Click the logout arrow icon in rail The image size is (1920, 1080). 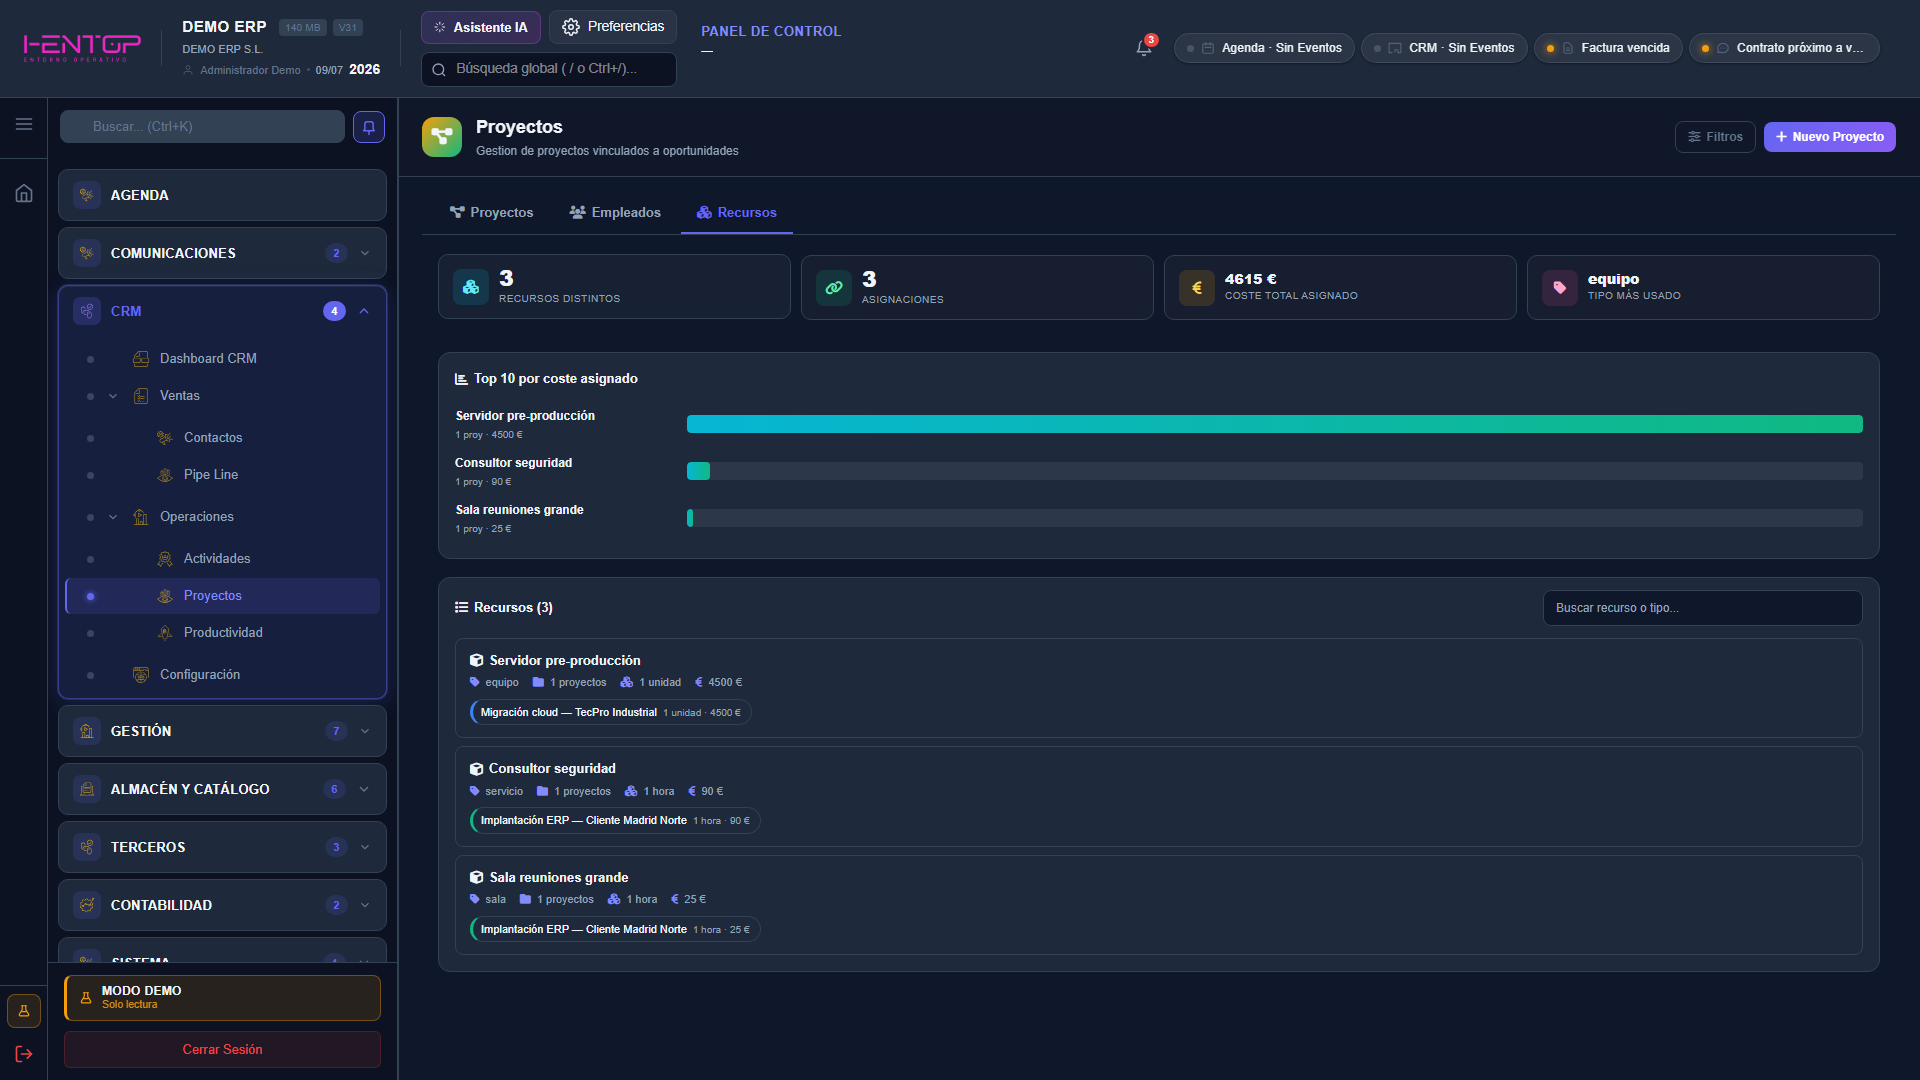pos(24,1054)
